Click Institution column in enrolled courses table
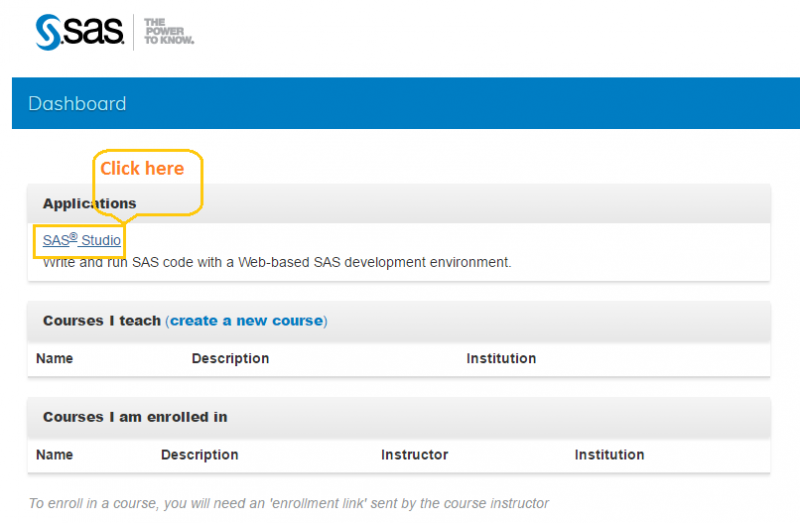 coord(609,455)
